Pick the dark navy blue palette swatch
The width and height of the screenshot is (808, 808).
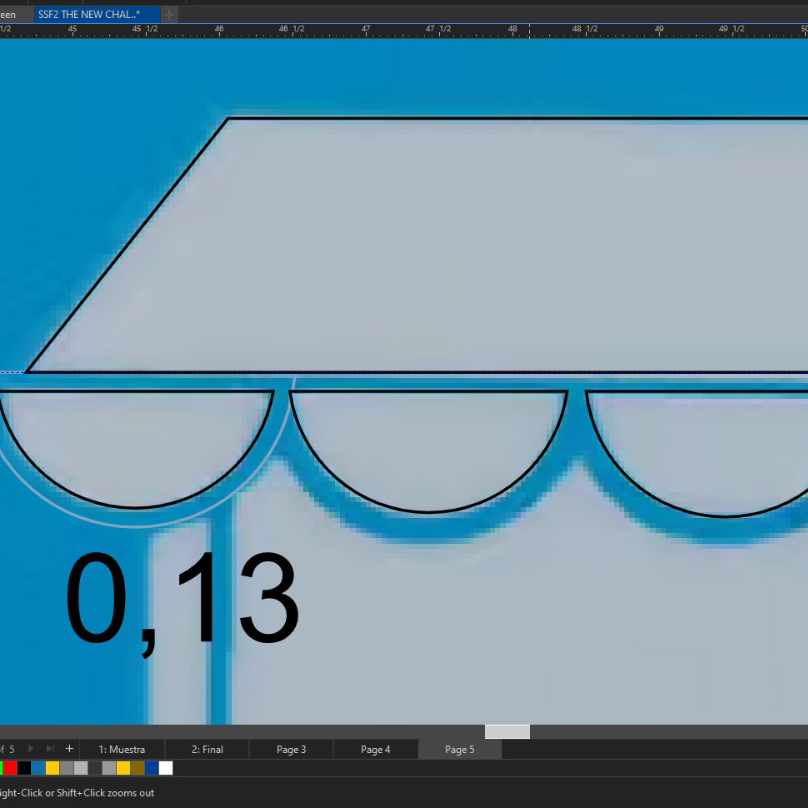152,768
